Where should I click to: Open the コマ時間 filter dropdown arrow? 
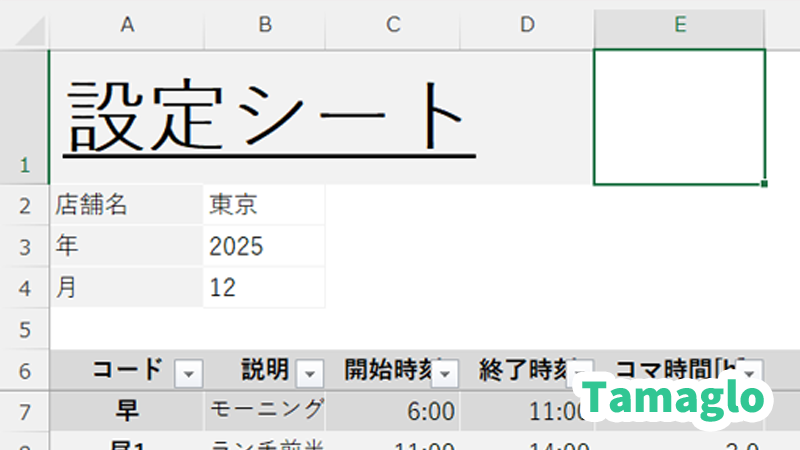(751, 373)
